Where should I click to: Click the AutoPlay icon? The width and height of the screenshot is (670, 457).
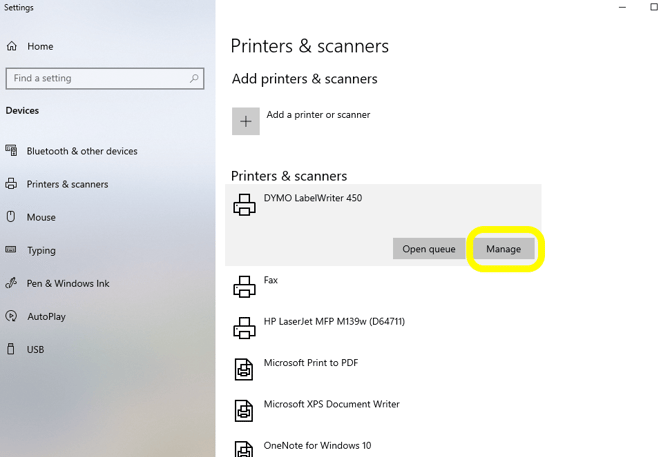click(11, 316)
